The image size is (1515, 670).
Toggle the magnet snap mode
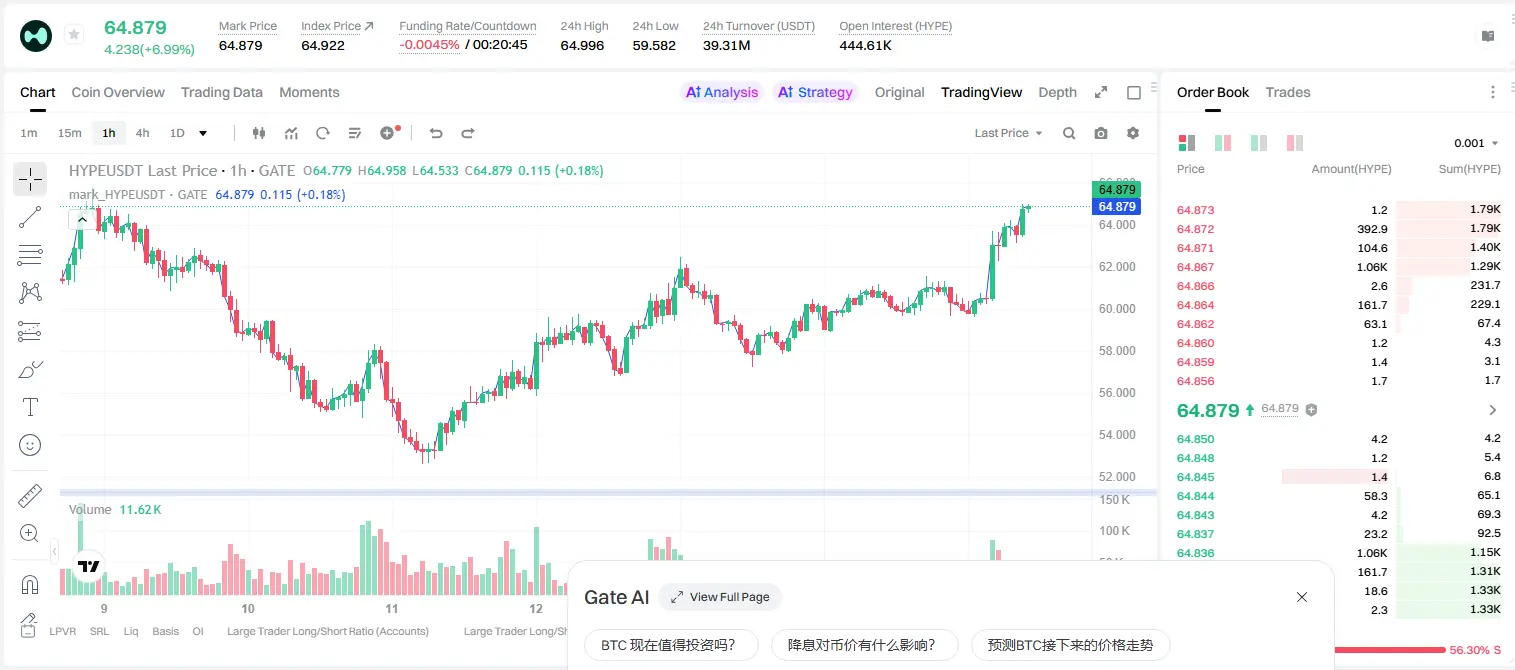[30, 584]
